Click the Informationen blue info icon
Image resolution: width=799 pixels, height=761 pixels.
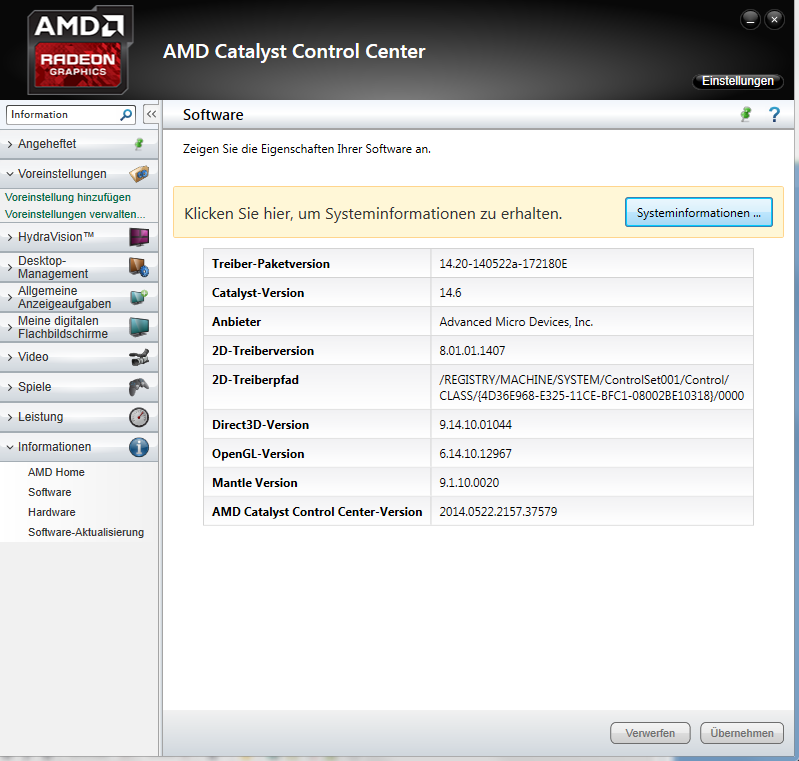click(x=139, y=447)
